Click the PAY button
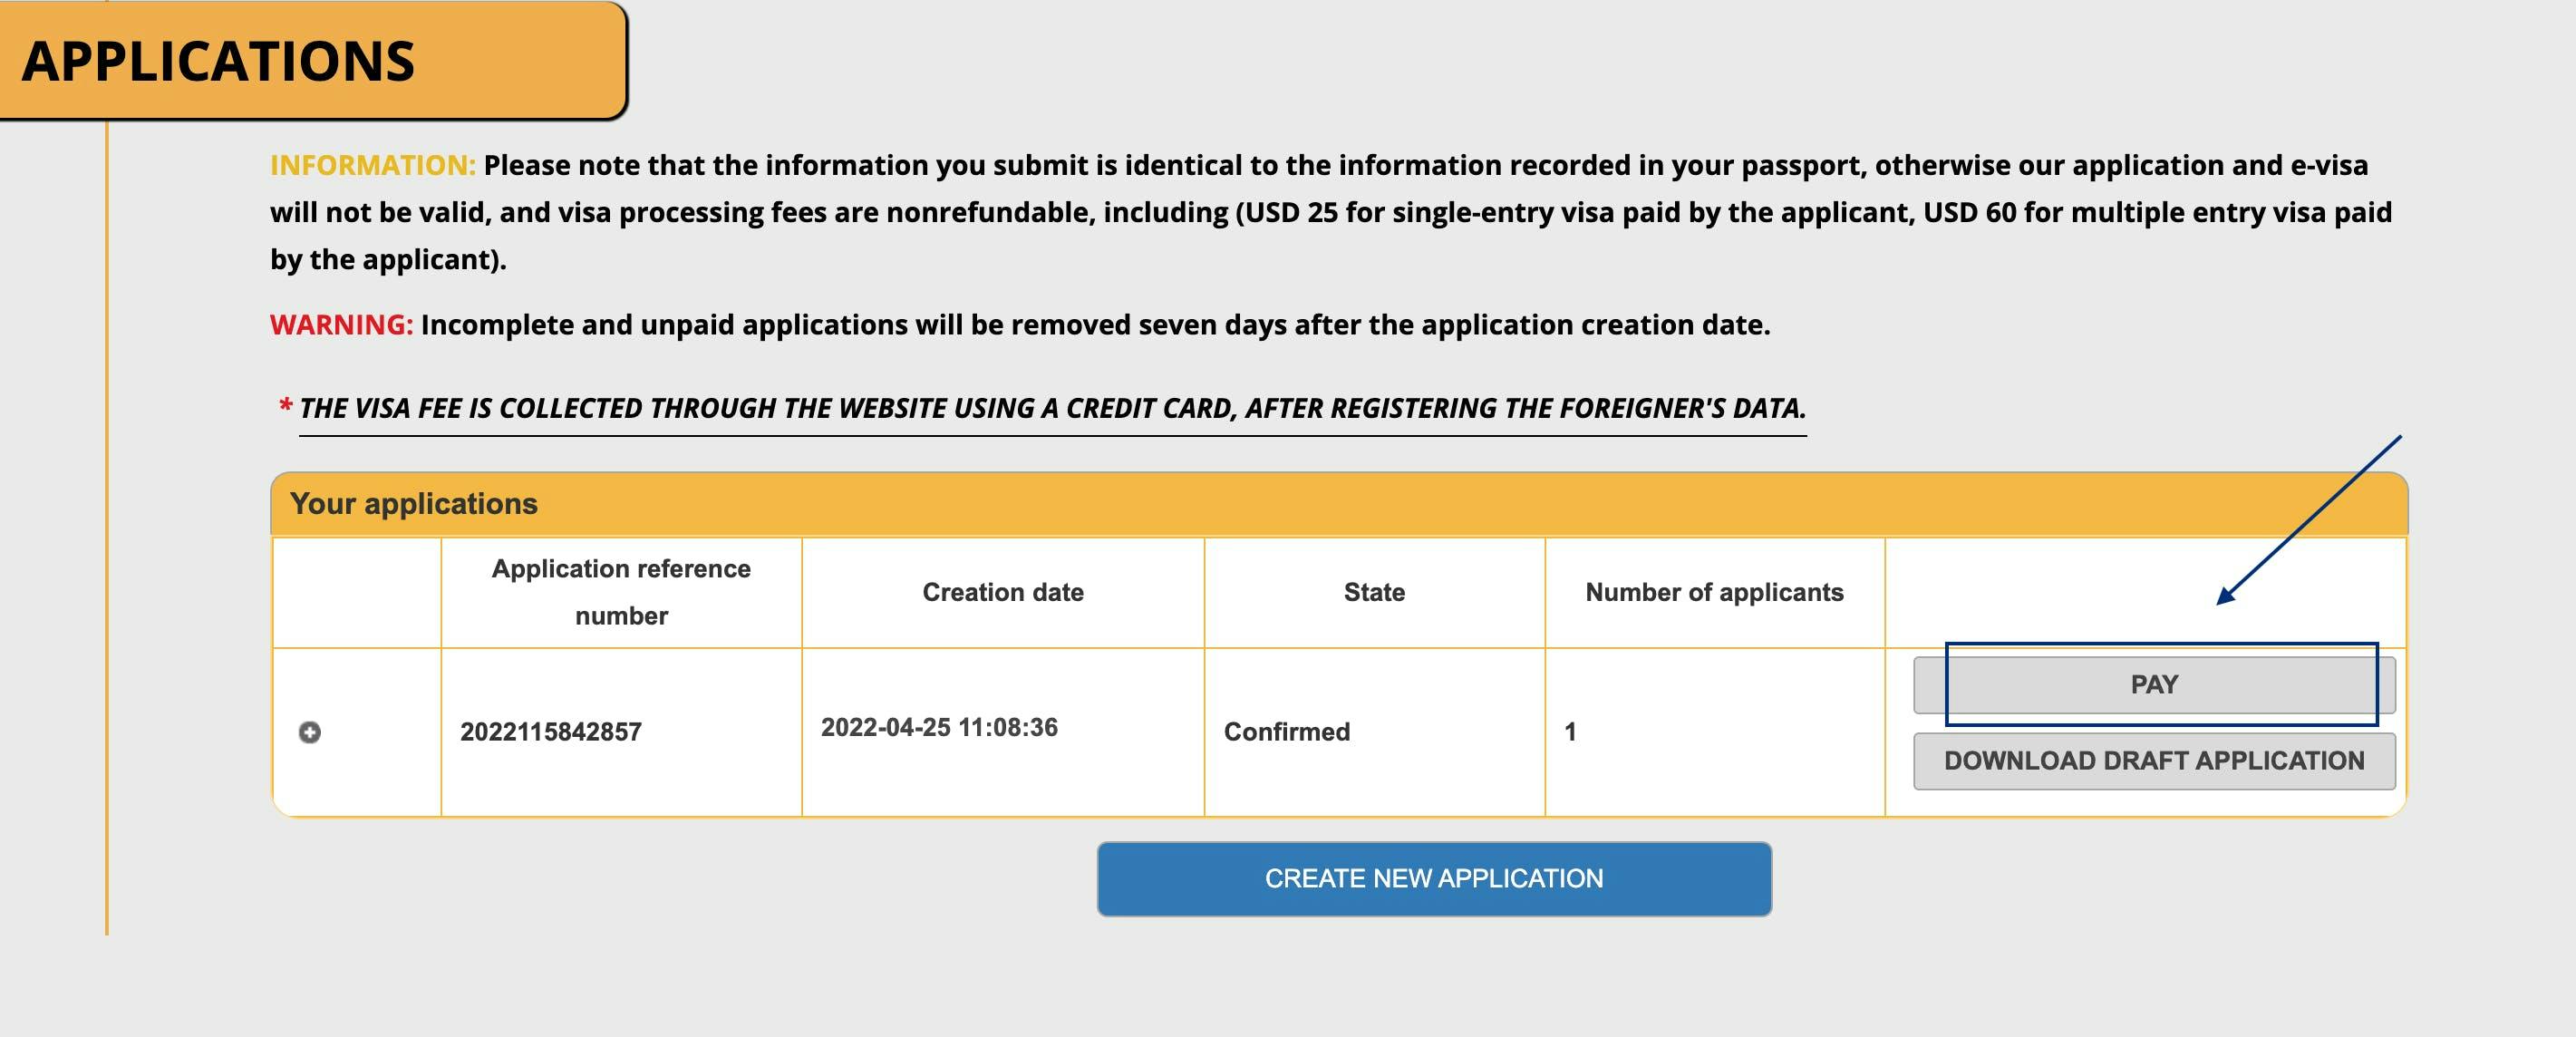This screenshot has height=1037, width=2576. [2154, 685]
